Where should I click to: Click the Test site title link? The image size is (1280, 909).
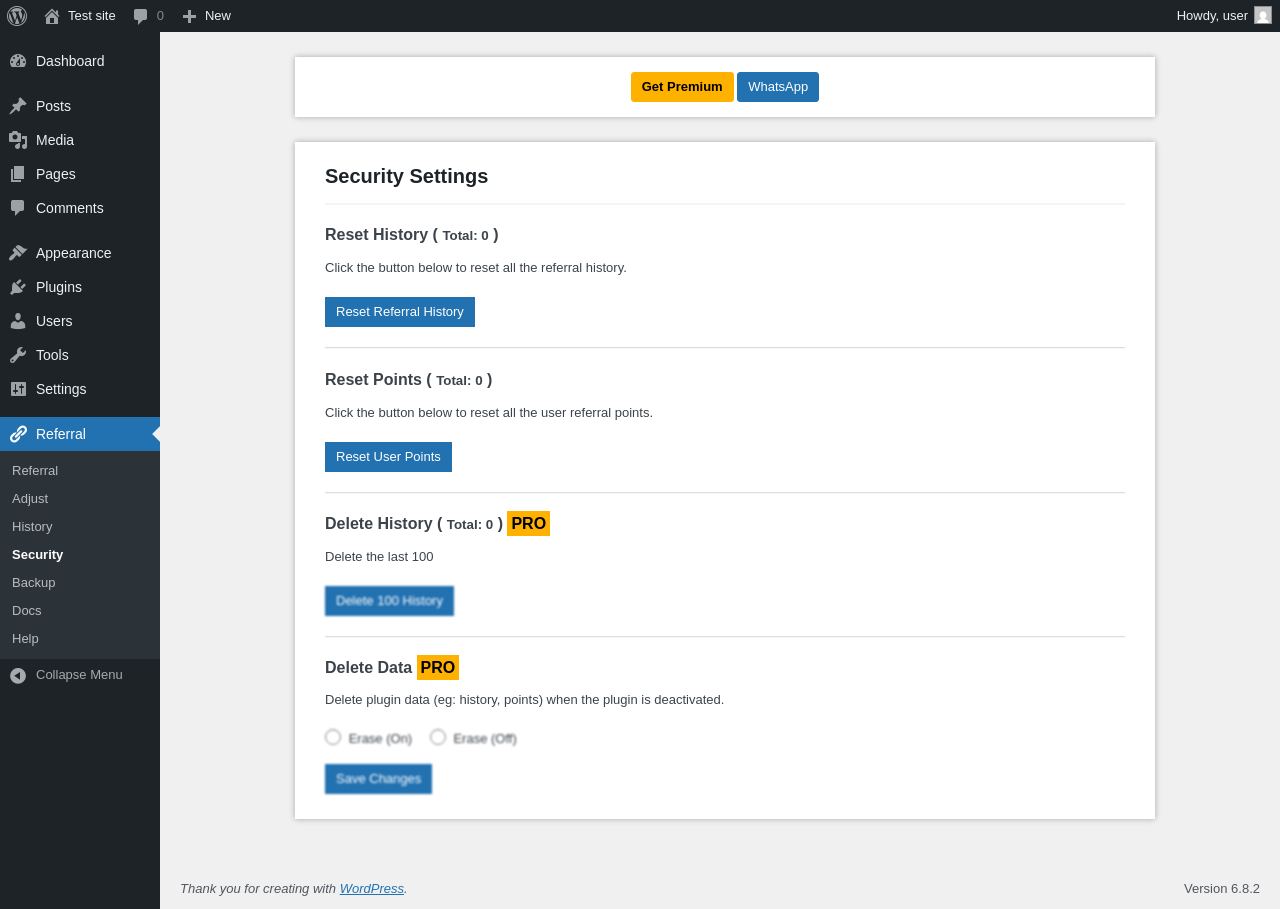click(92, 16)
